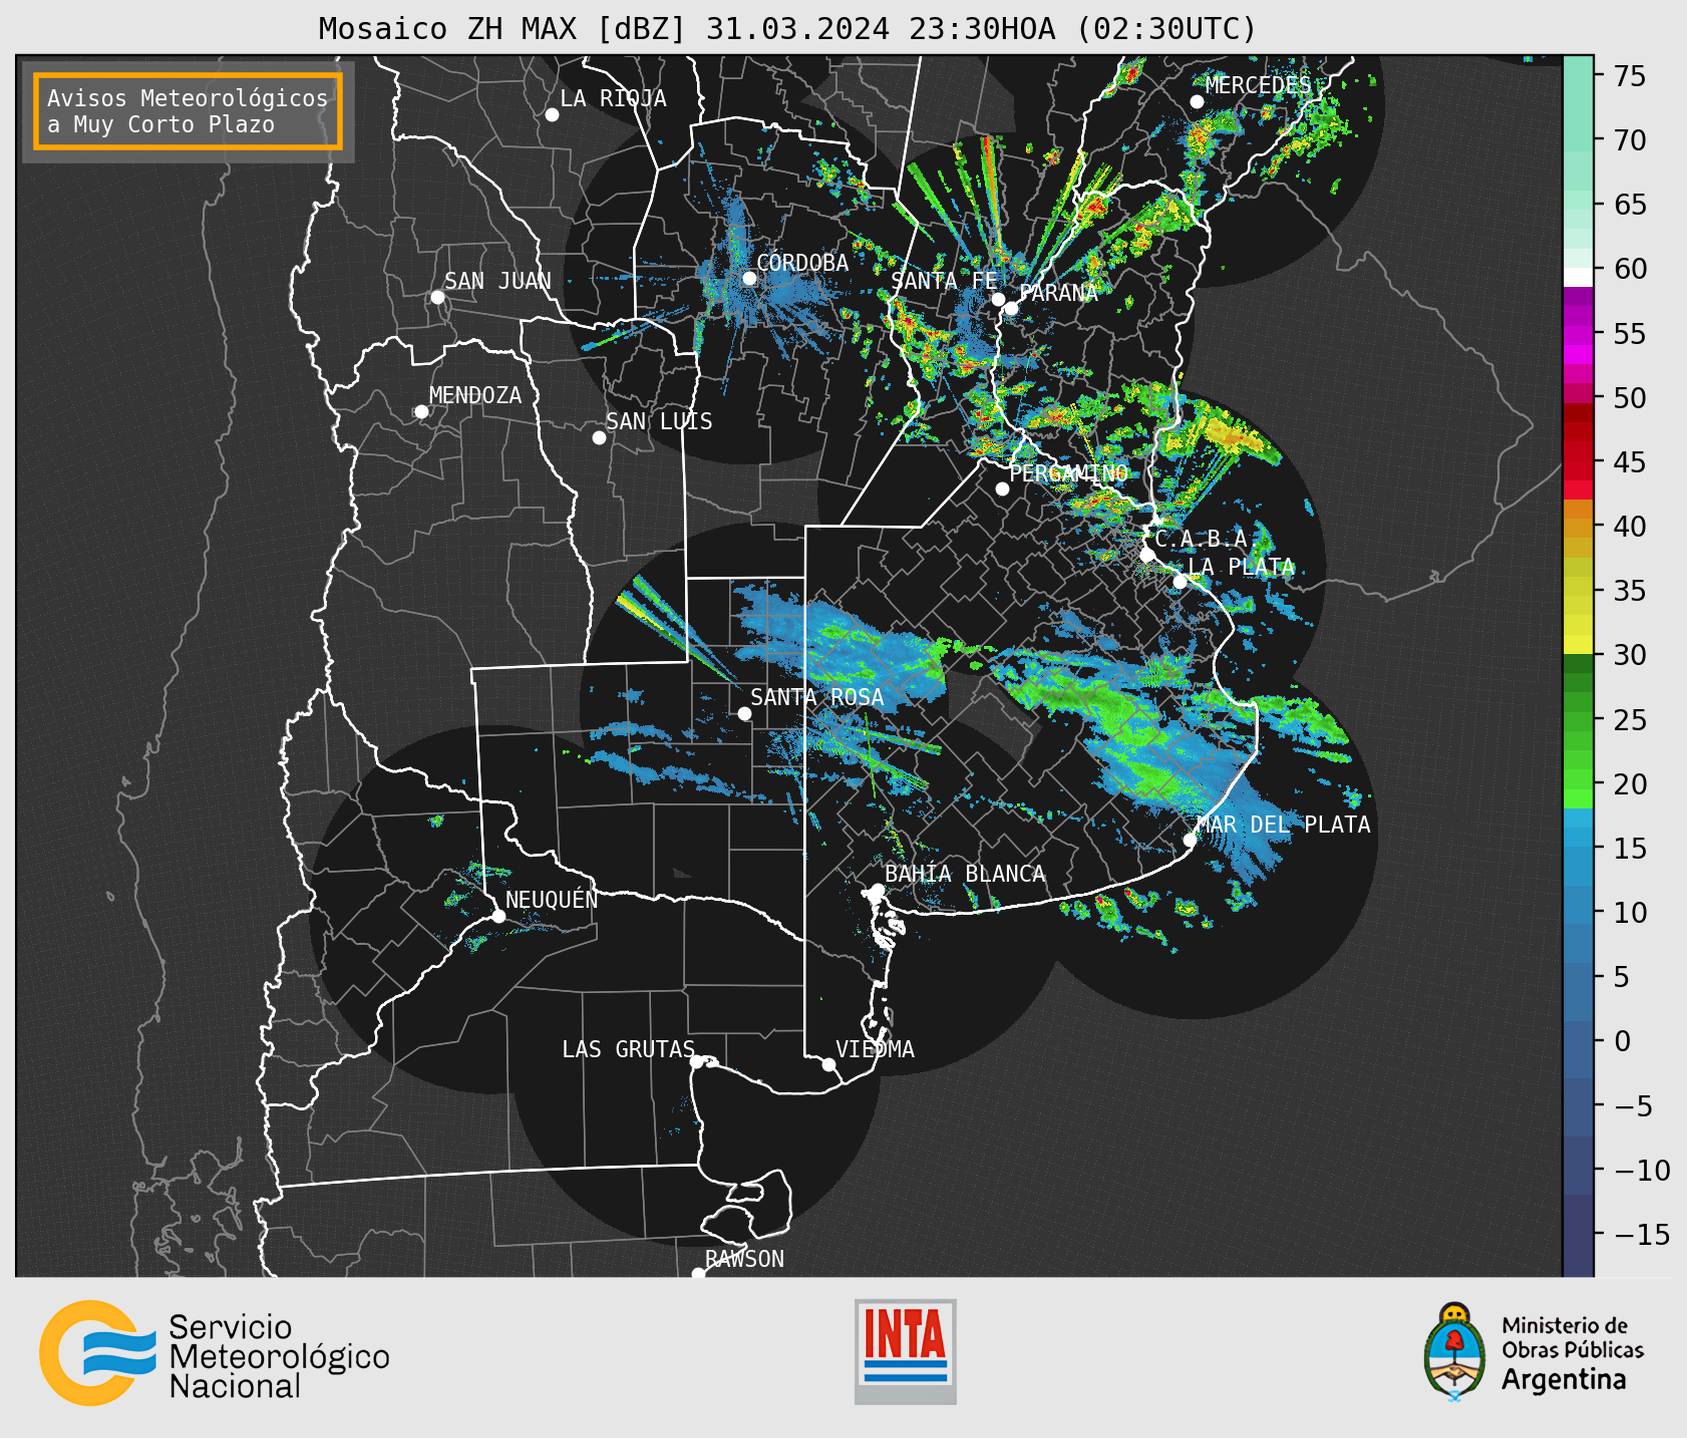Click the SANTA FE city marker dot
This screenshot has width=1687, height=1438.
(998, 299)
